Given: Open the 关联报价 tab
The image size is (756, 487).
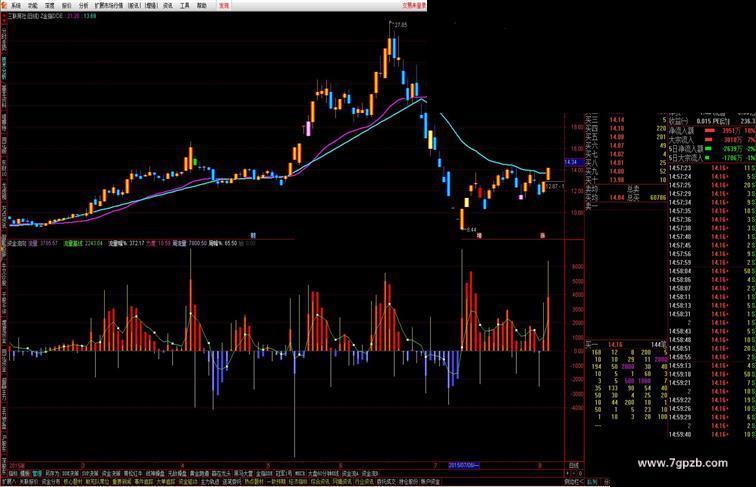Looking at the screenshot, I should click(x=29, y=481).
